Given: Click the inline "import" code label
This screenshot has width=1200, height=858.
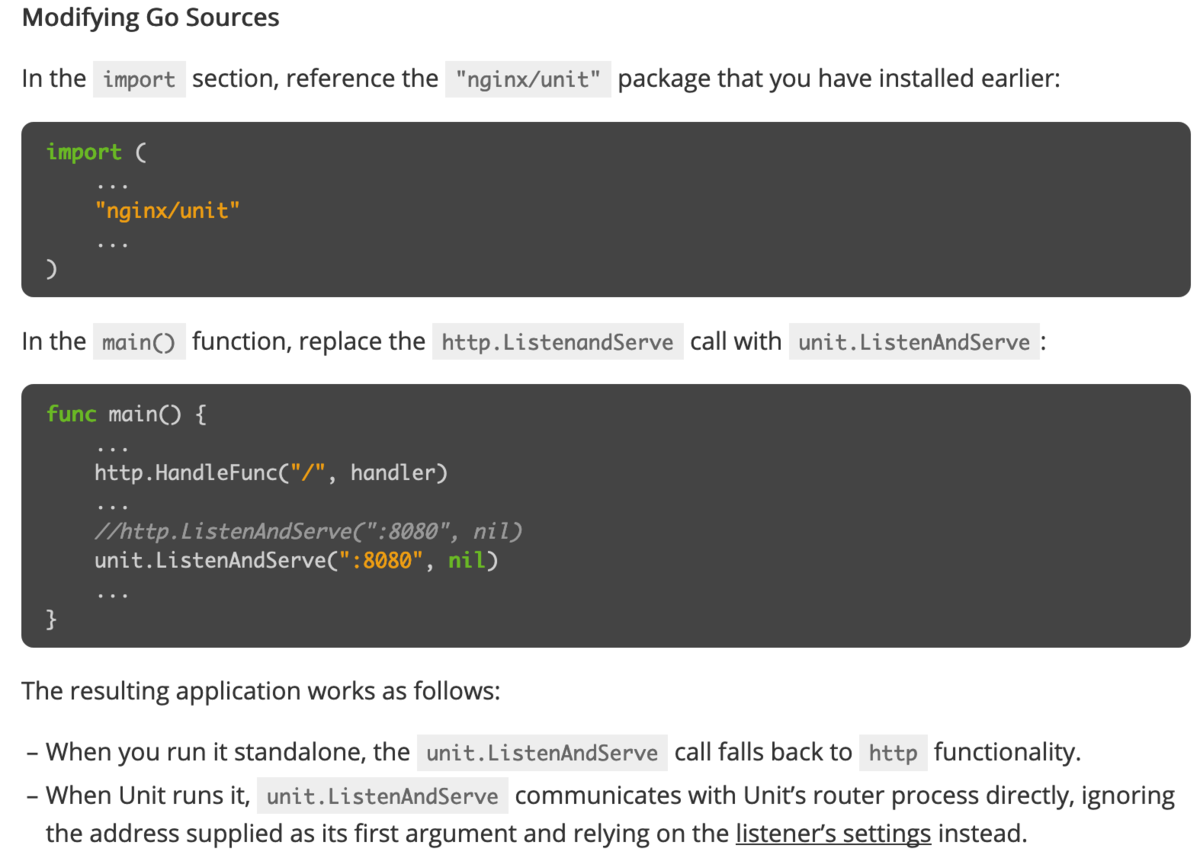Looking at the screenshot, I should 139,79.
